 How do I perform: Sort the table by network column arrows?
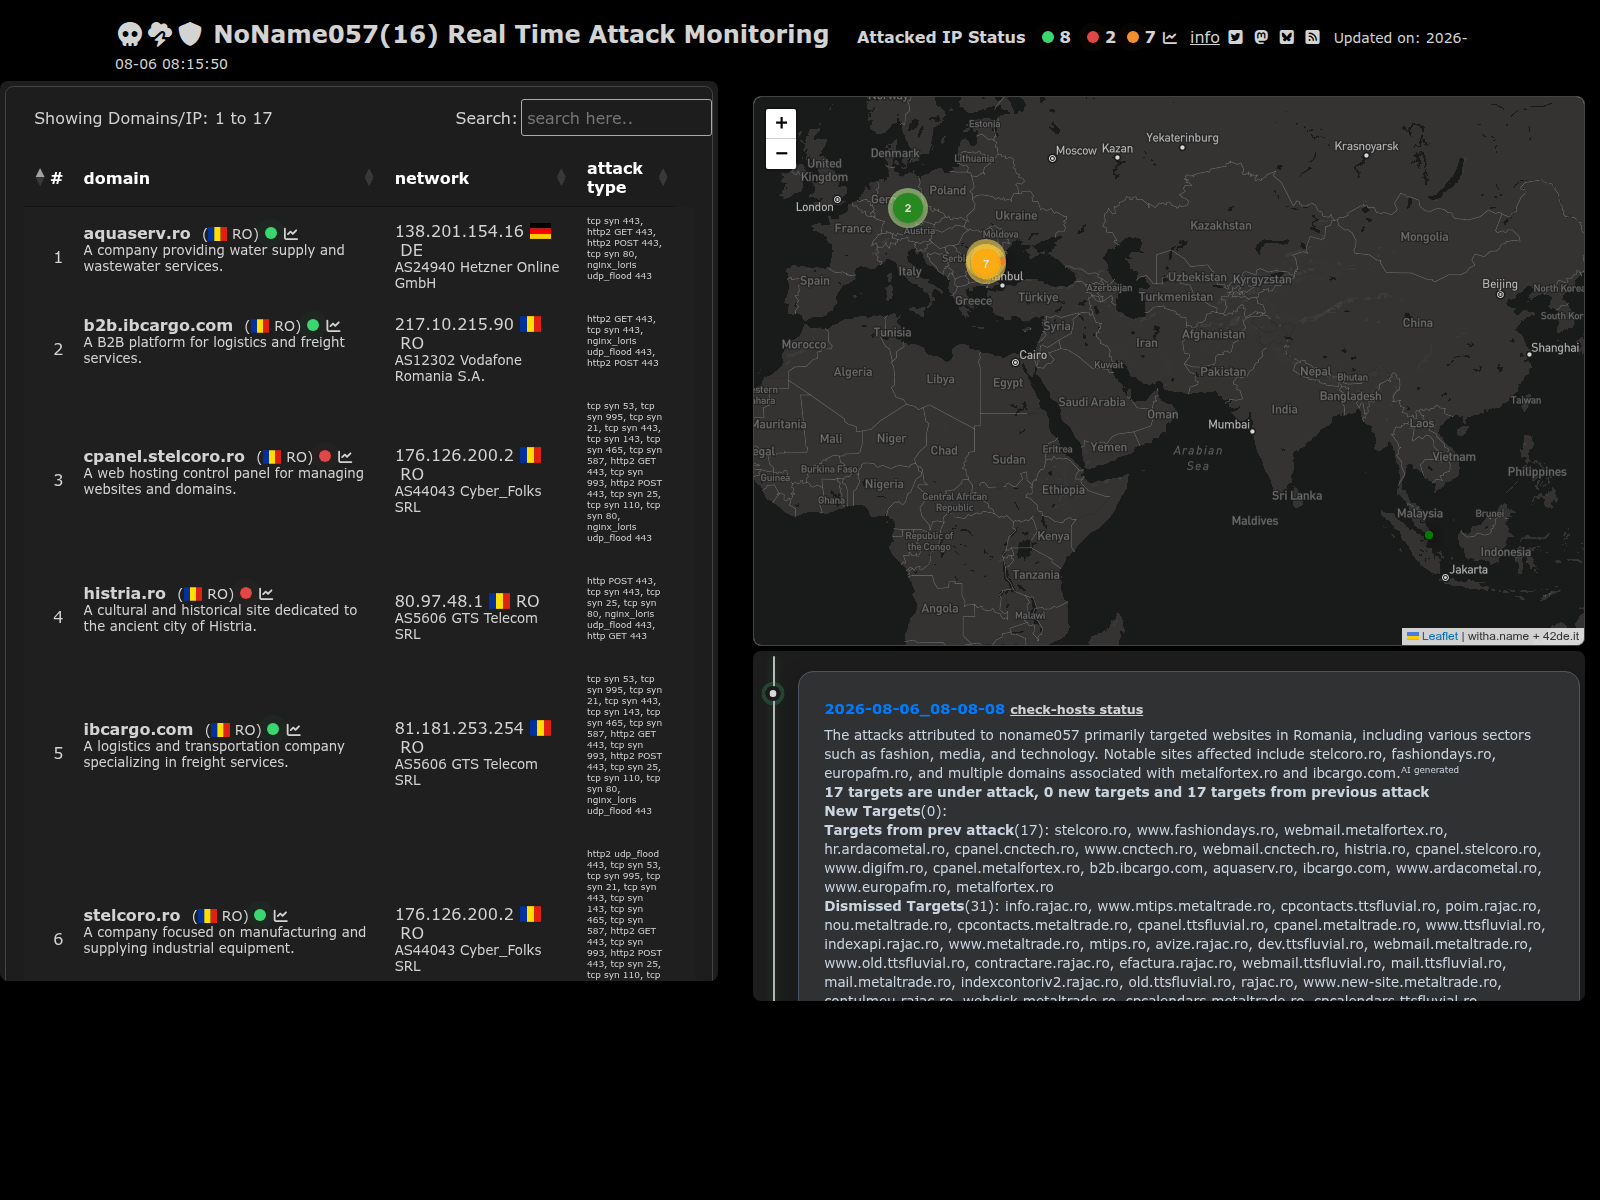561,177
